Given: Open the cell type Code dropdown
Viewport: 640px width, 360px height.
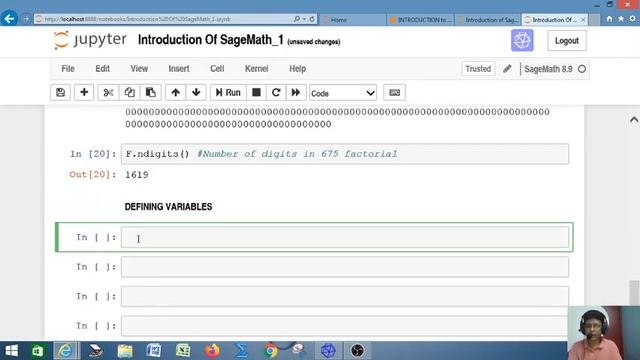Looking at the screenshot, I should click(343, 93).
